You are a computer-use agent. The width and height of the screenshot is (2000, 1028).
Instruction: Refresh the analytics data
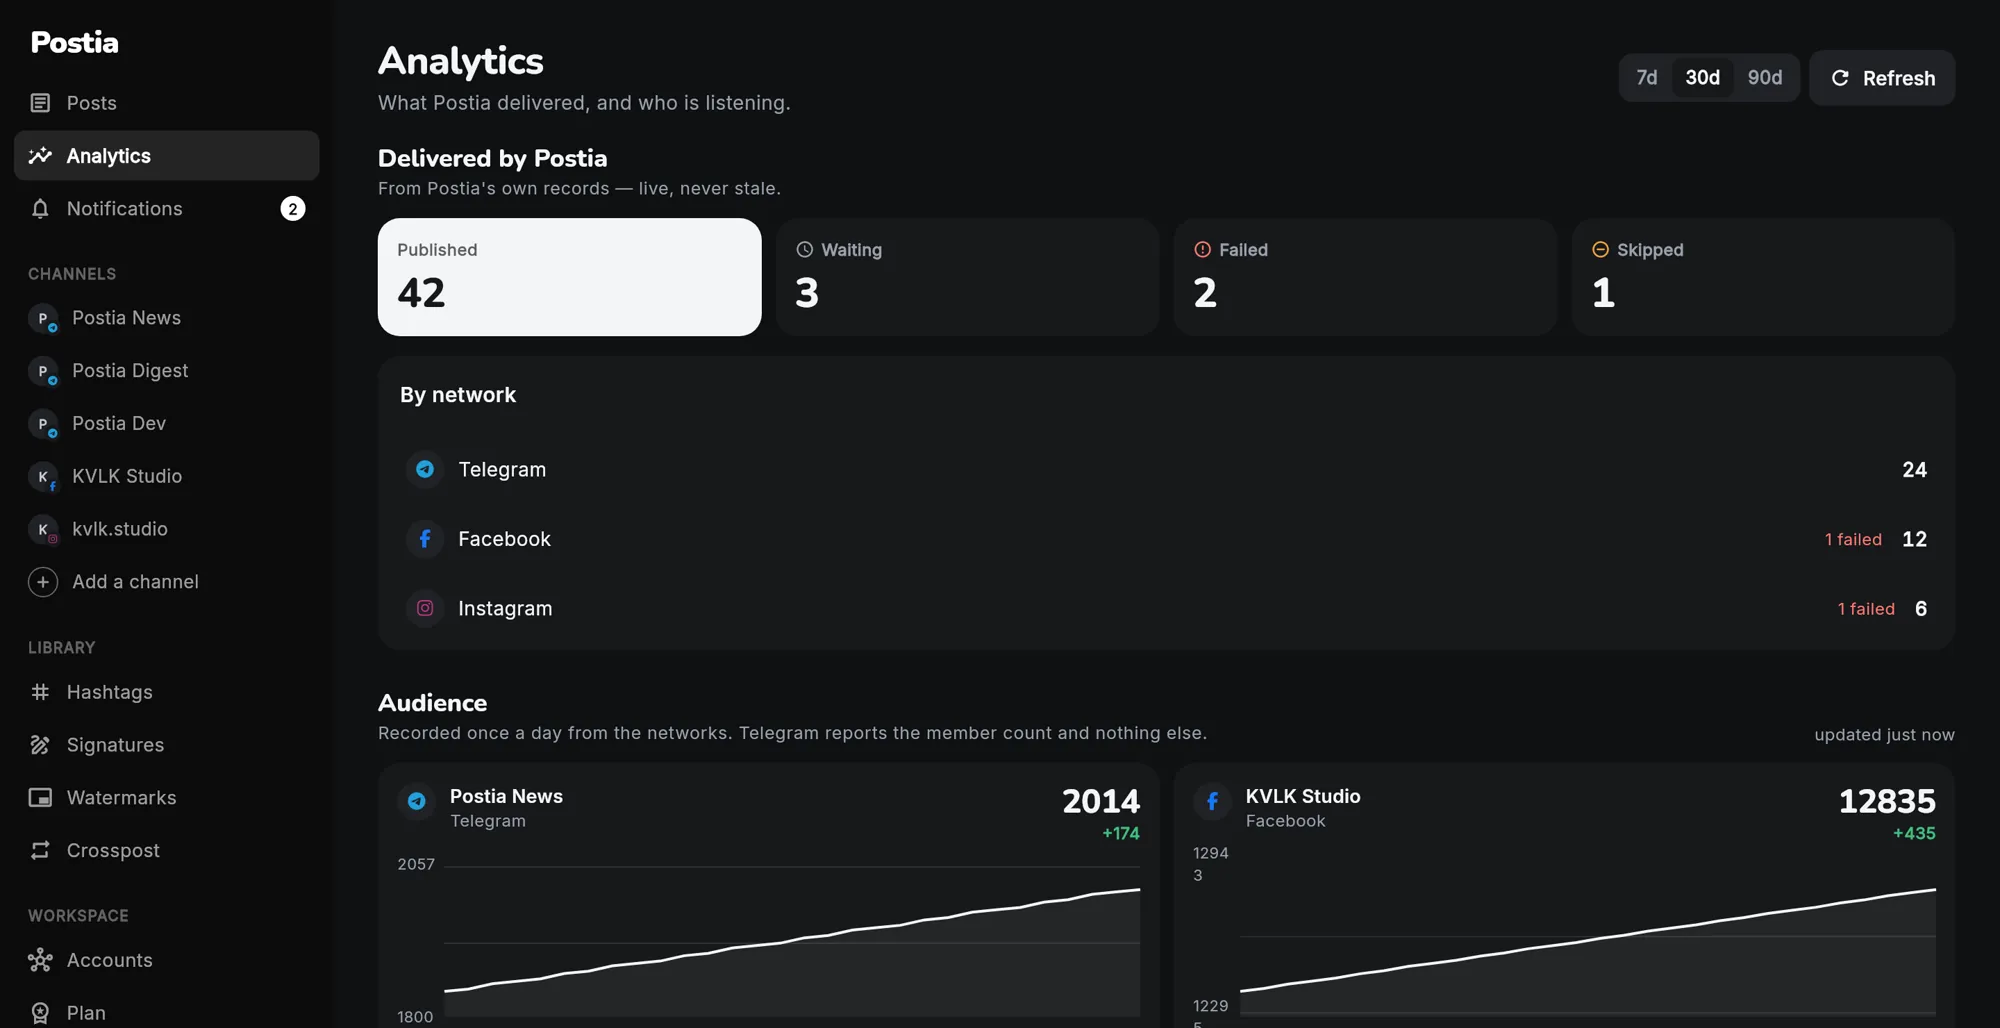(1882, 77)
